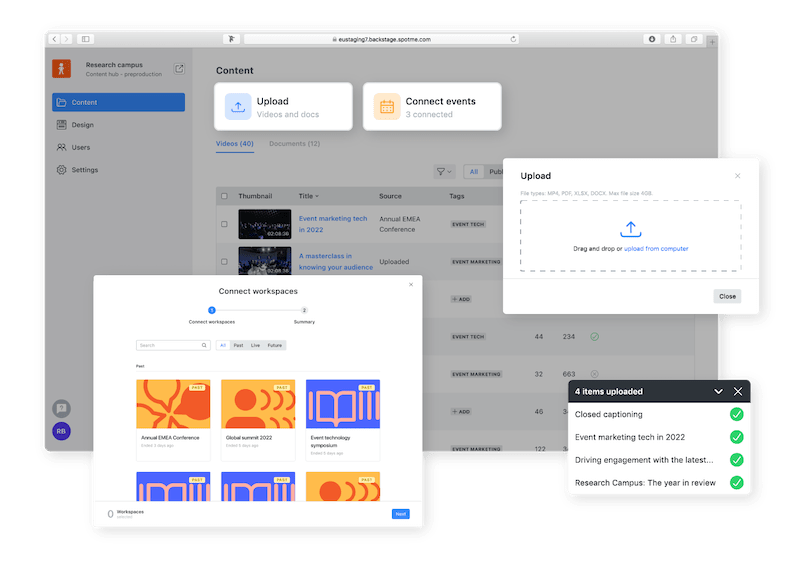Viewport: 800px width, 565px height.
Task: Open the Content section in sidebar
Action: coord(118,102)
